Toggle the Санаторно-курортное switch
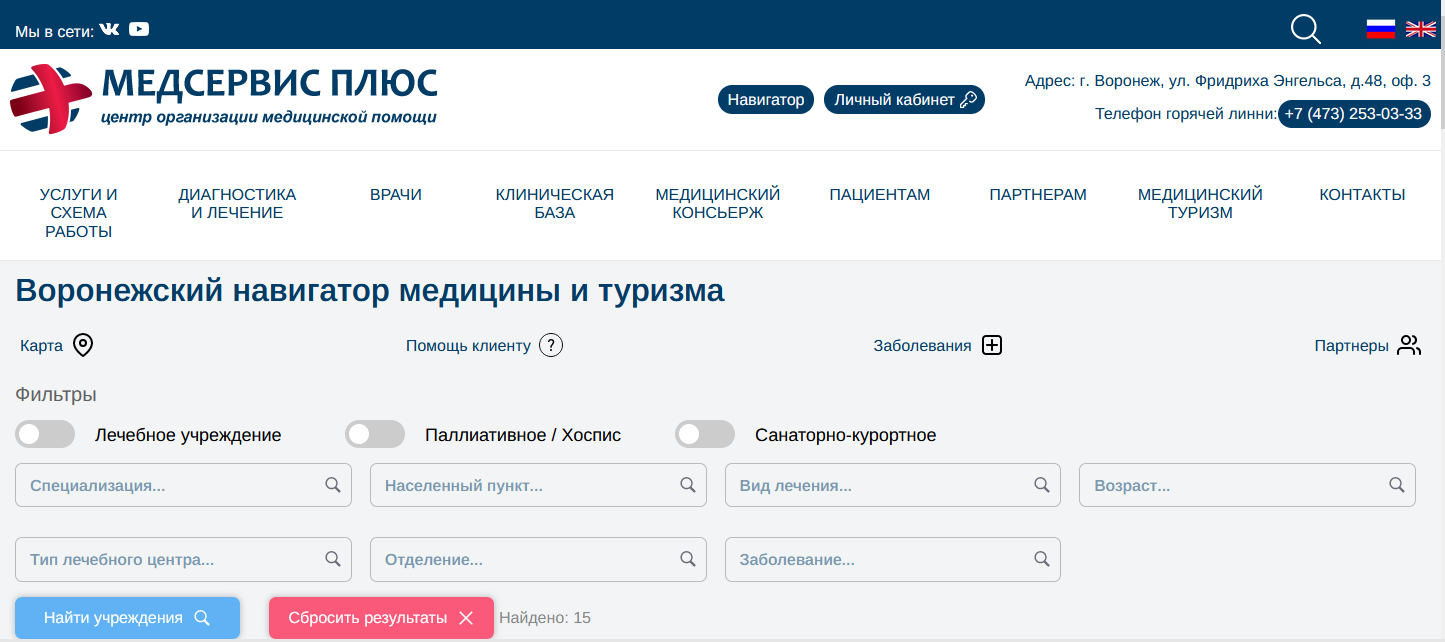Viewport: 1445px width, 642px height. (705, 434)
